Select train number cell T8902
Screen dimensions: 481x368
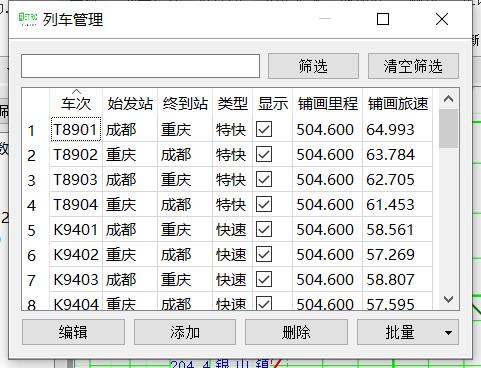(76, 154)
